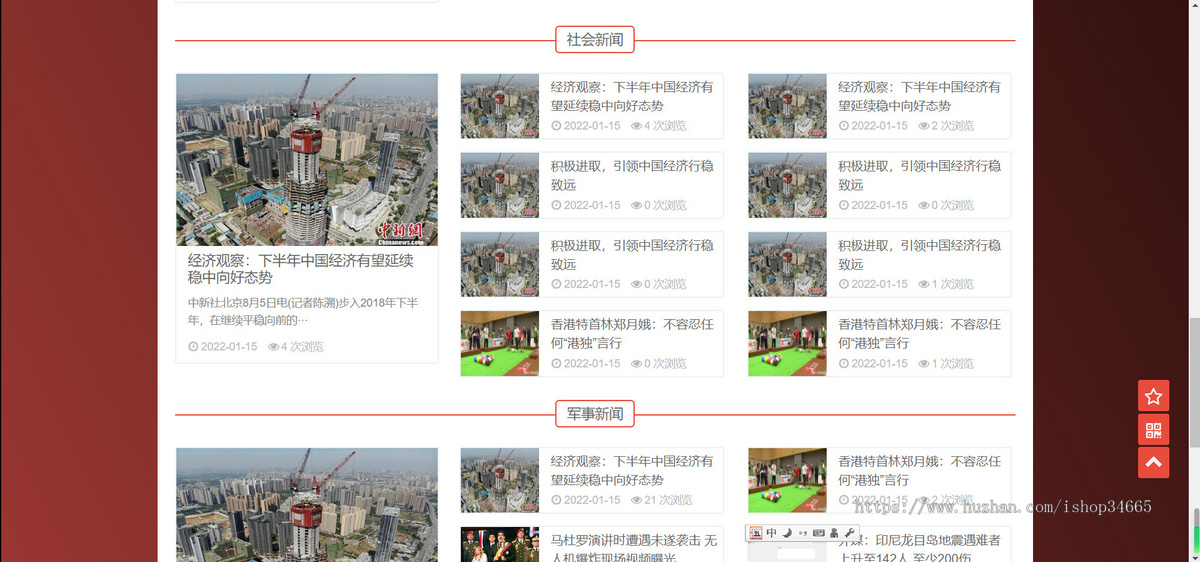Open 香港特首林郑月娥 title with 0 views

pos(632,333)
